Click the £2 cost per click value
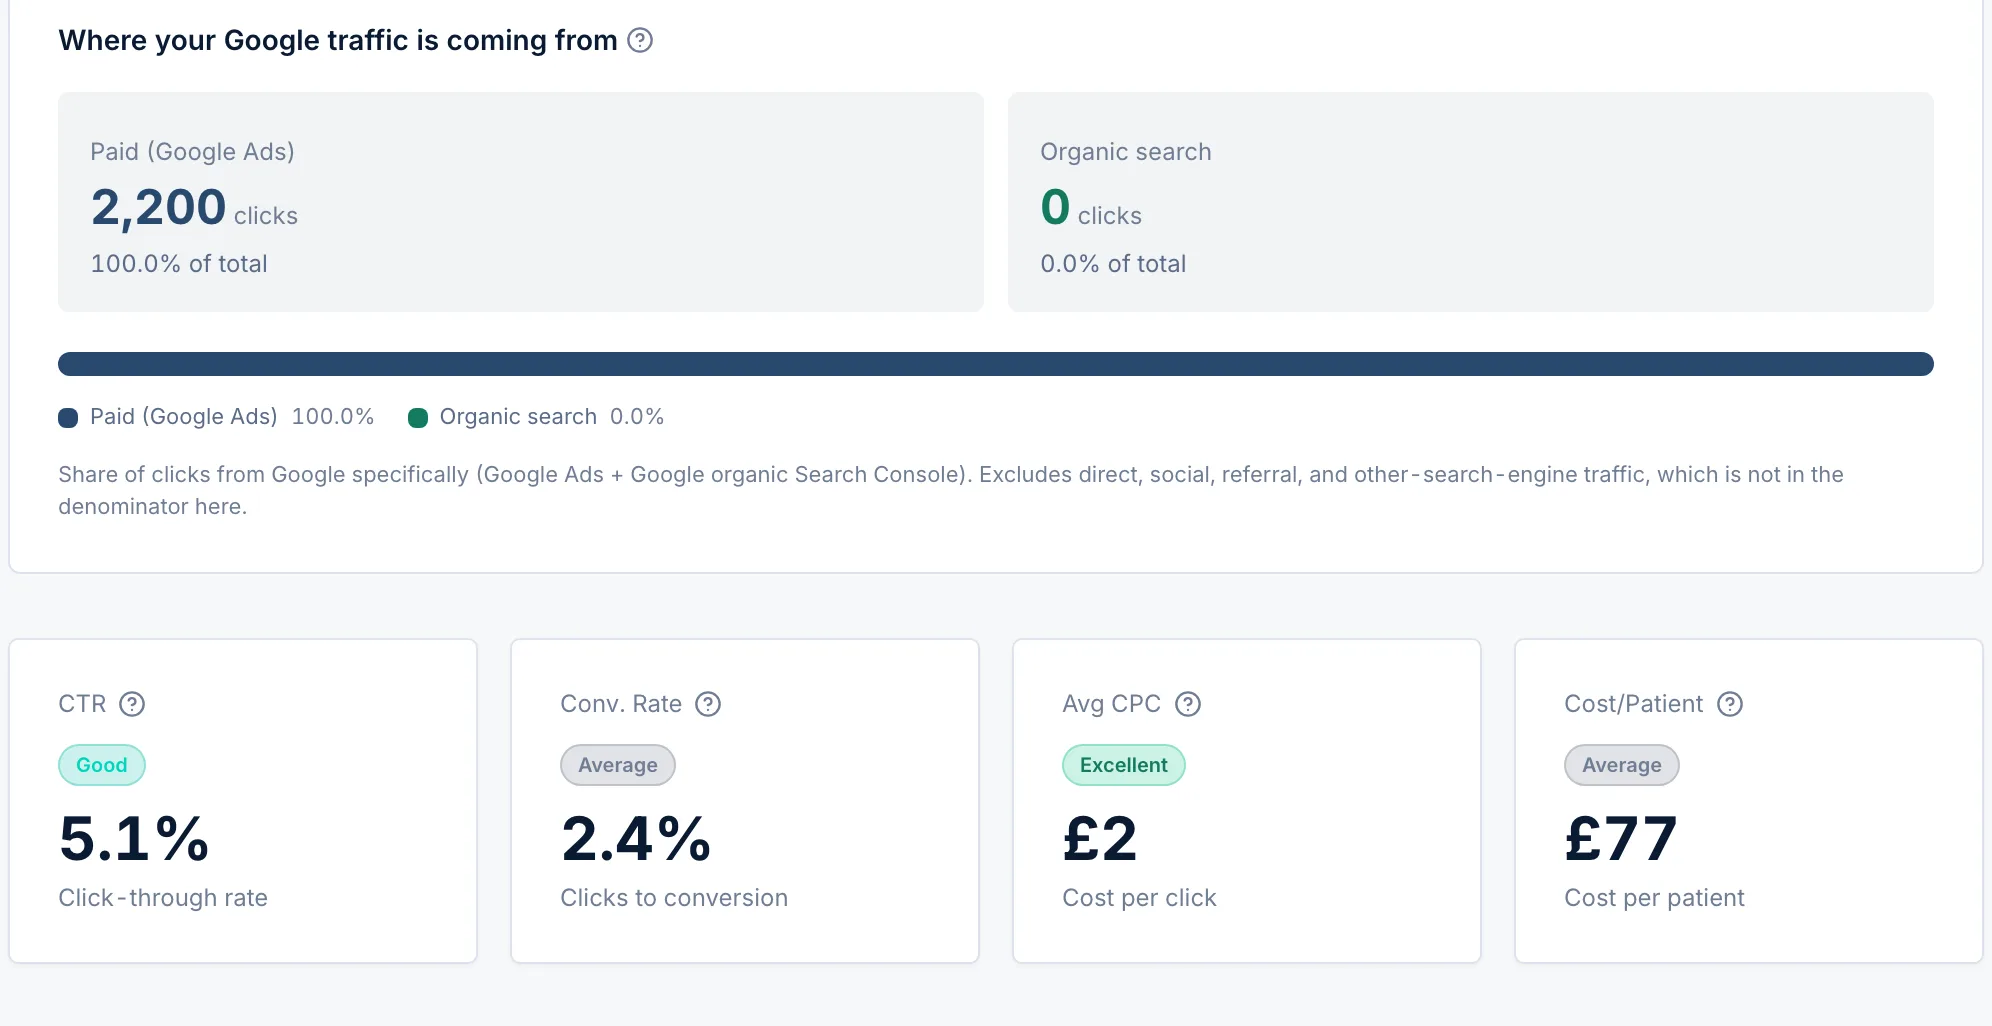 point(1100,838)
